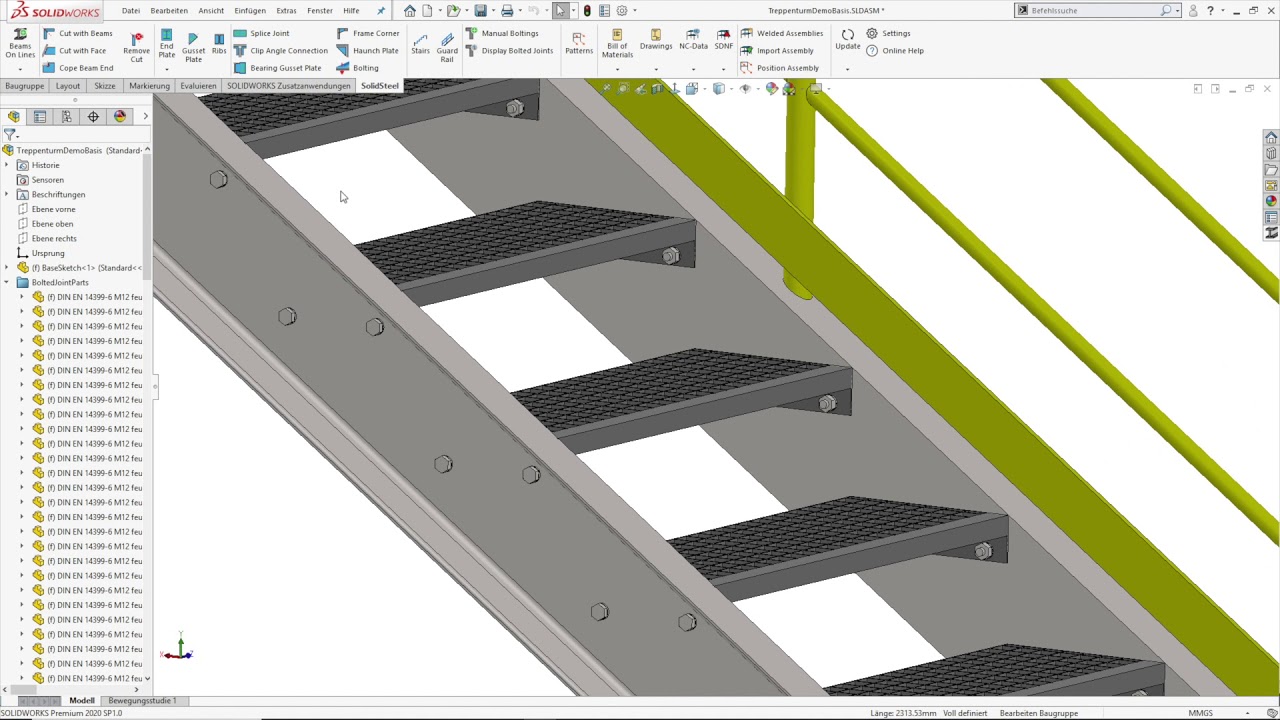1280x720 pixels.
Task: Select the Ebene vorne plane
Action: 46,209
